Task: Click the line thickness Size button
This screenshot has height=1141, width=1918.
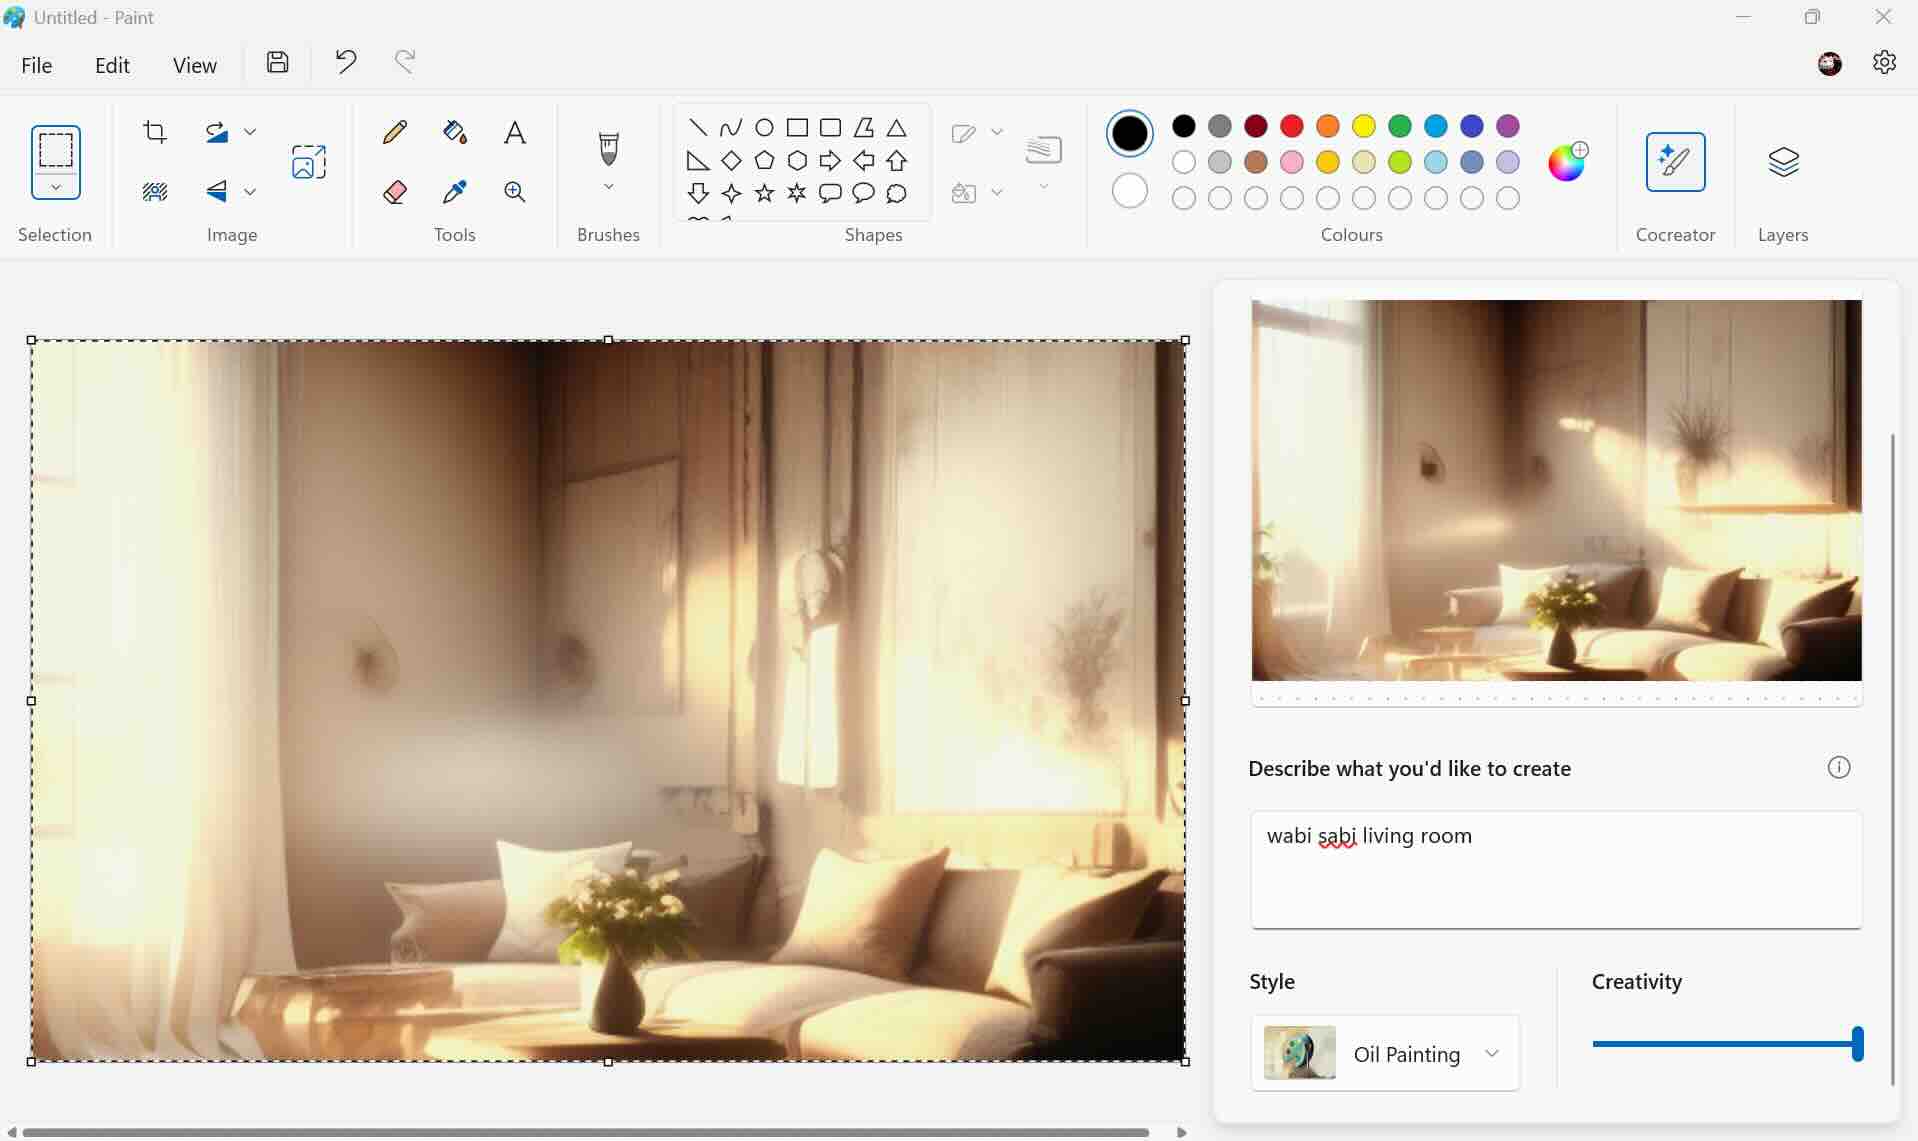Action: tap(1043, 150)
